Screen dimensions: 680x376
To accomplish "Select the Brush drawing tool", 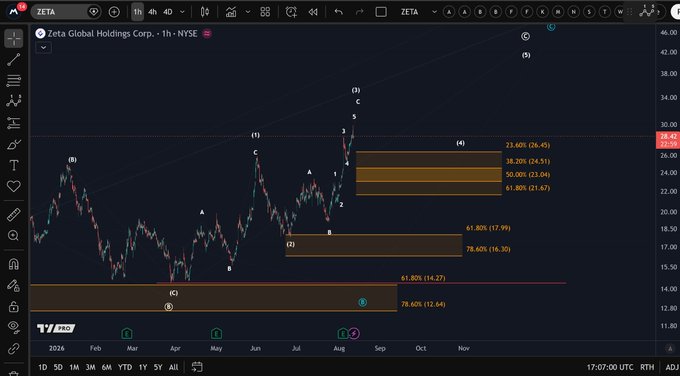I will coord(13,144).
